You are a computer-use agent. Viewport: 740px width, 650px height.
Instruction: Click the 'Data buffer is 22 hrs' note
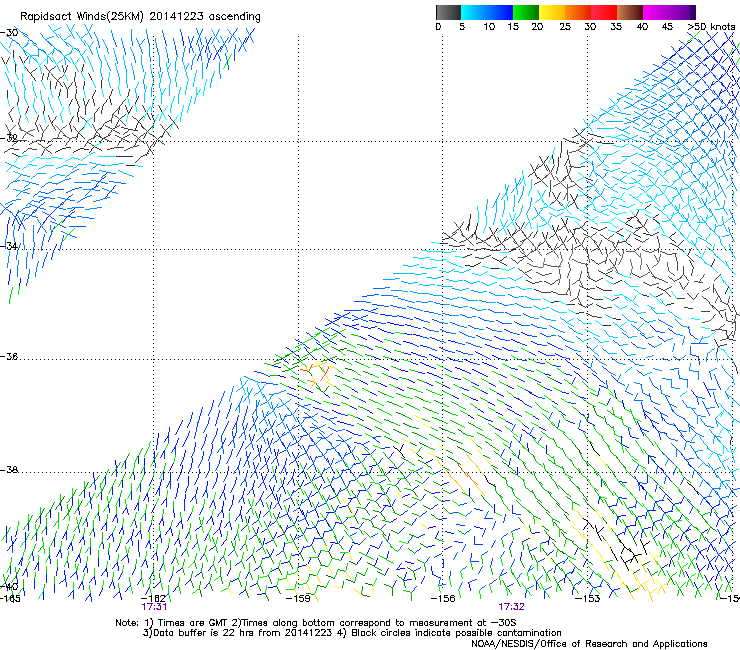[x=352, y=633]
